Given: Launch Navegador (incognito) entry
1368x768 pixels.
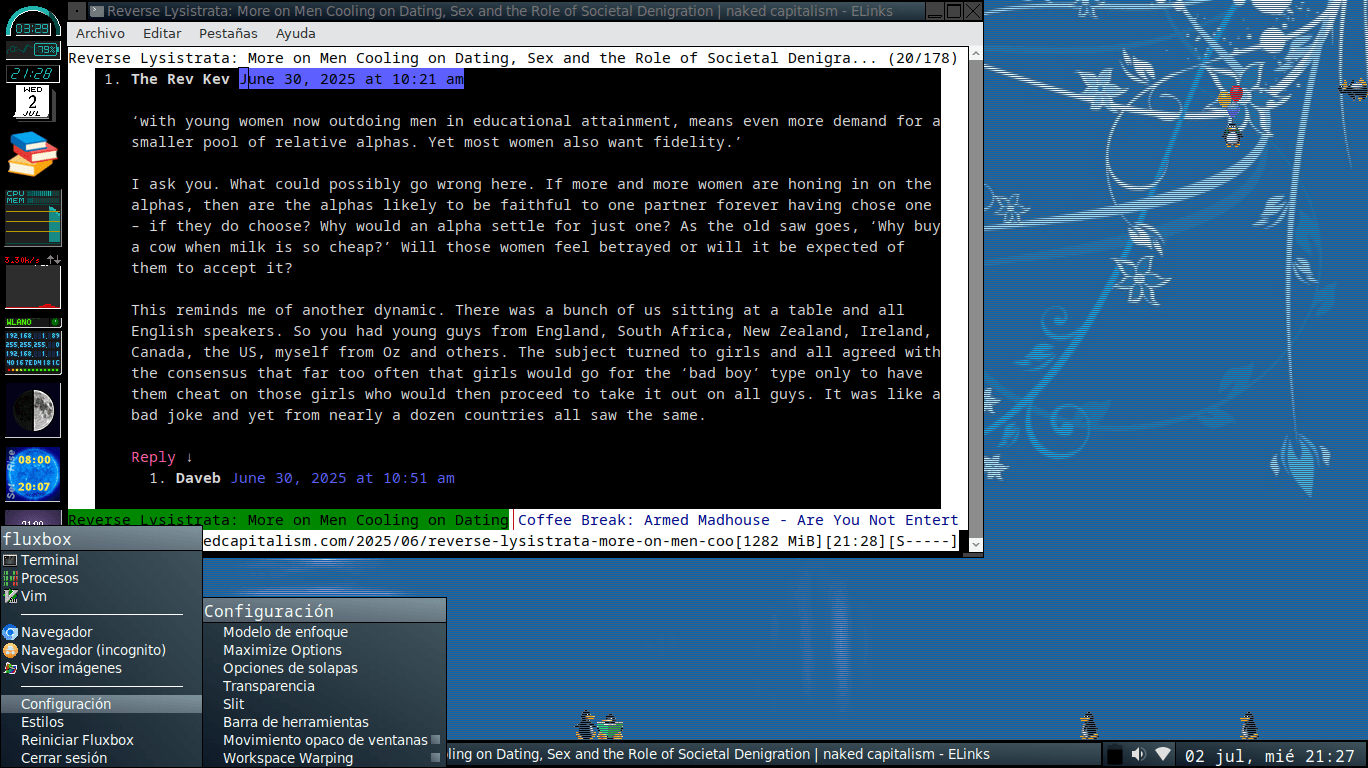Looking at the screenshot, I should 101,650.
